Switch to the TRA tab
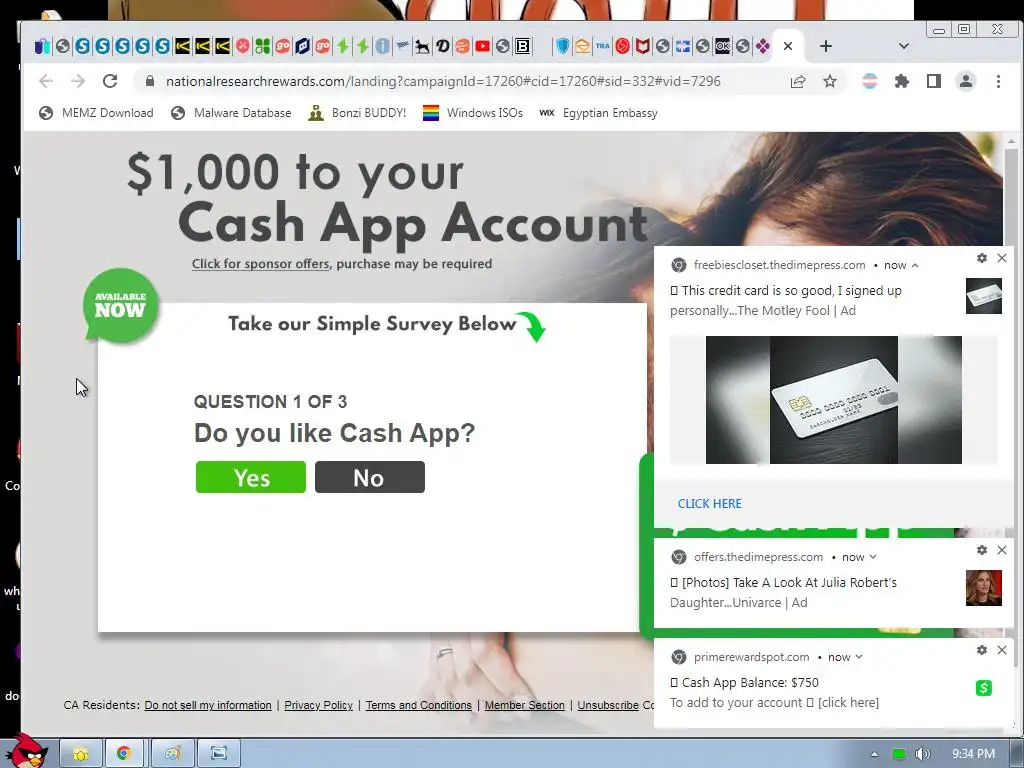Image resolution: width=1024 pixels, height=768 pixels. coord(602,46)
